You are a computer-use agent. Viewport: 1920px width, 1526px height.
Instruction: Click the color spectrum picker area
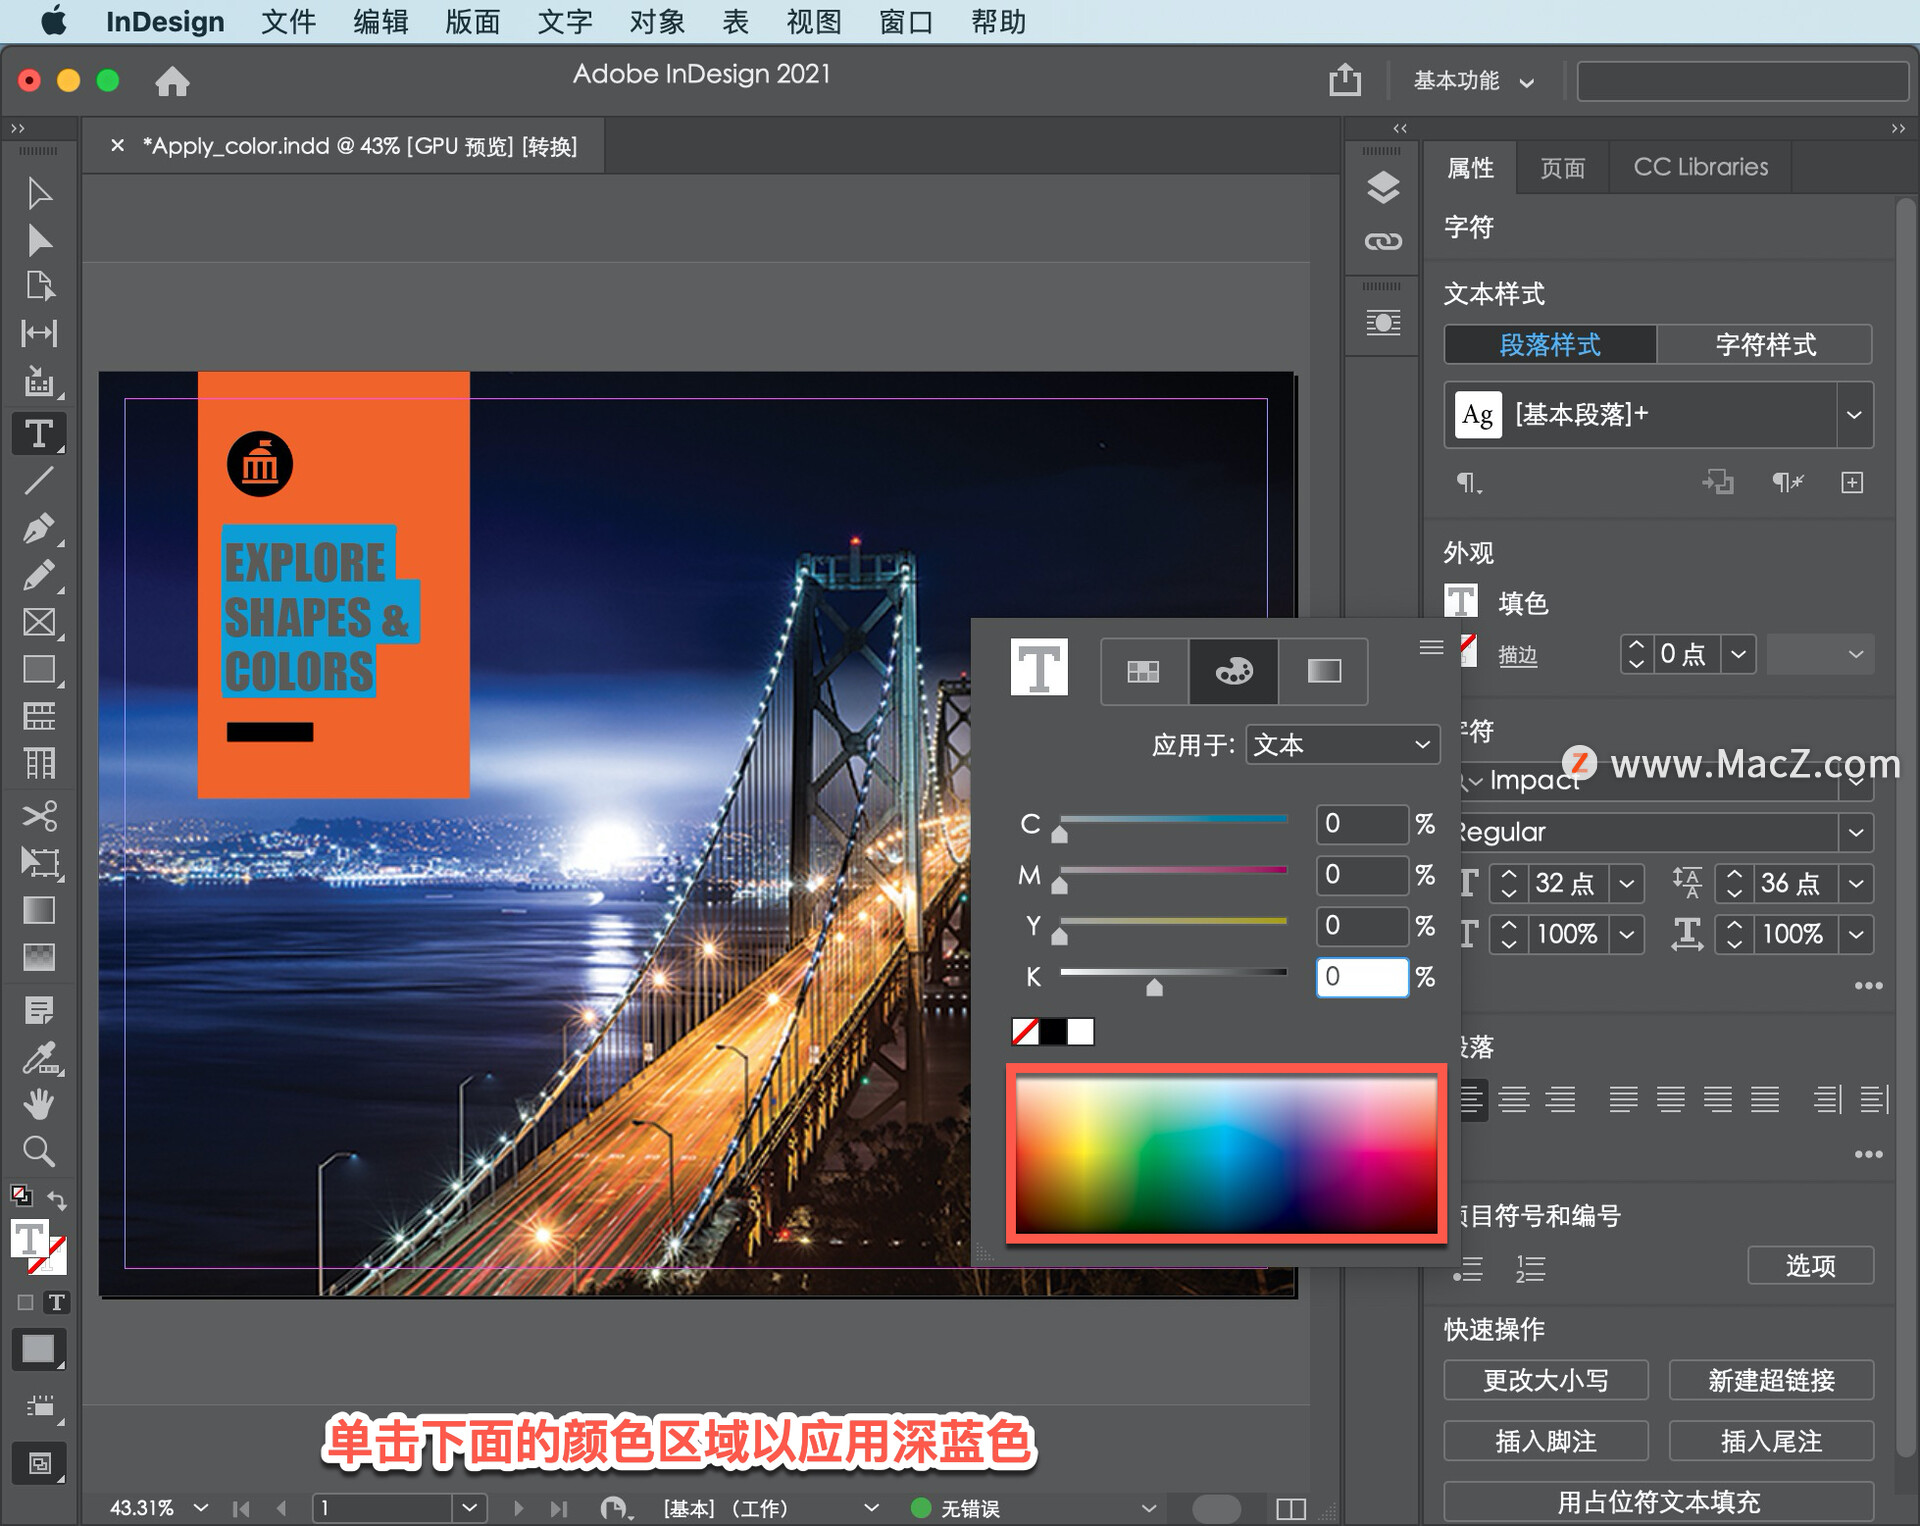pos(1226,1155)
